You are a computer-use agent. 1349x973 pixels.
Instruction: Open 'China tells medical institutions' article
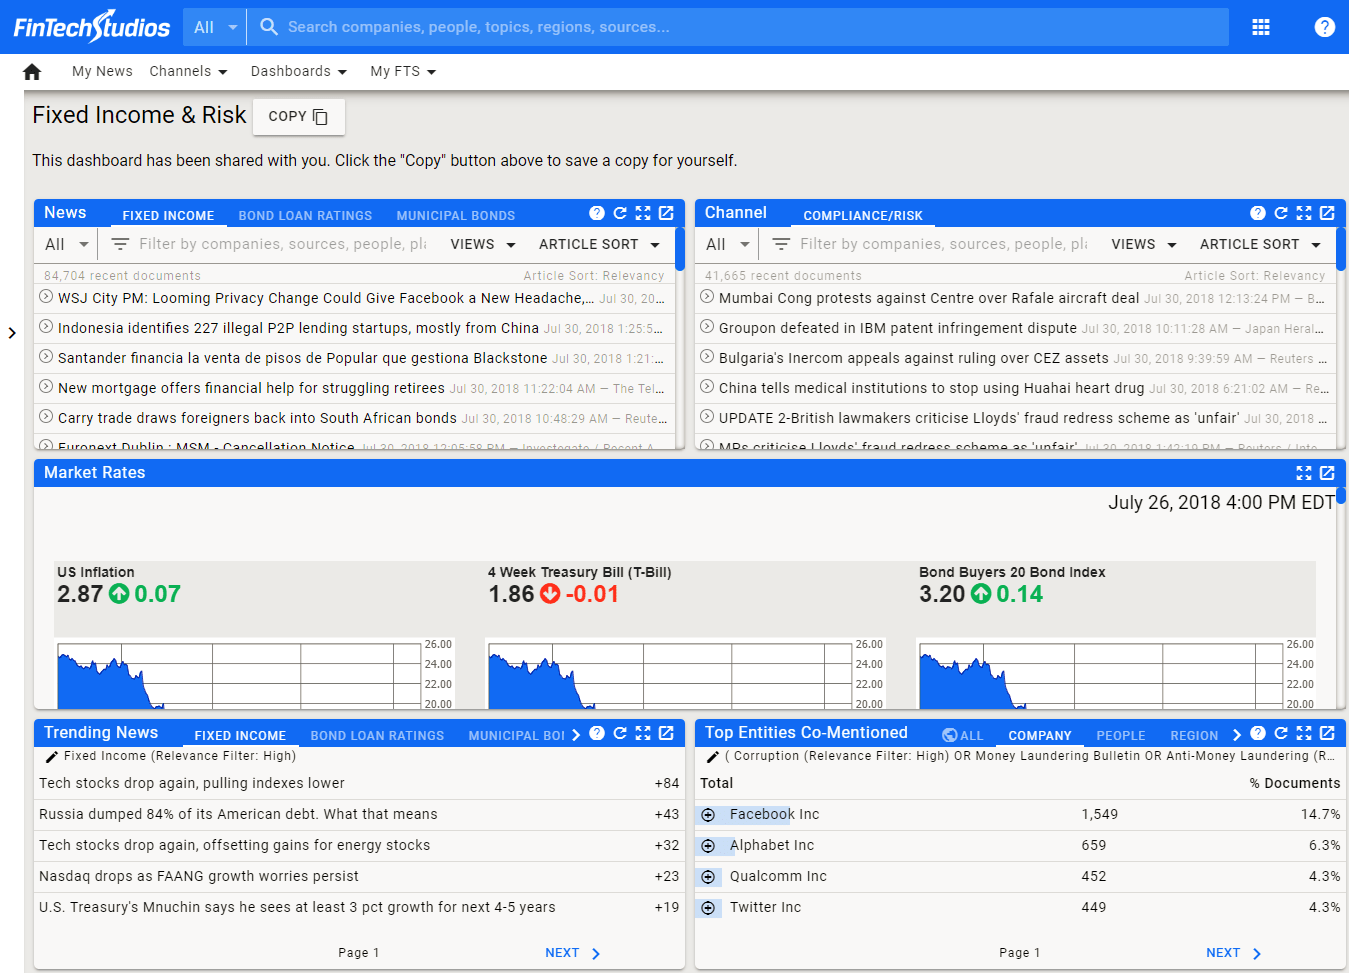(x=931, y=388)
